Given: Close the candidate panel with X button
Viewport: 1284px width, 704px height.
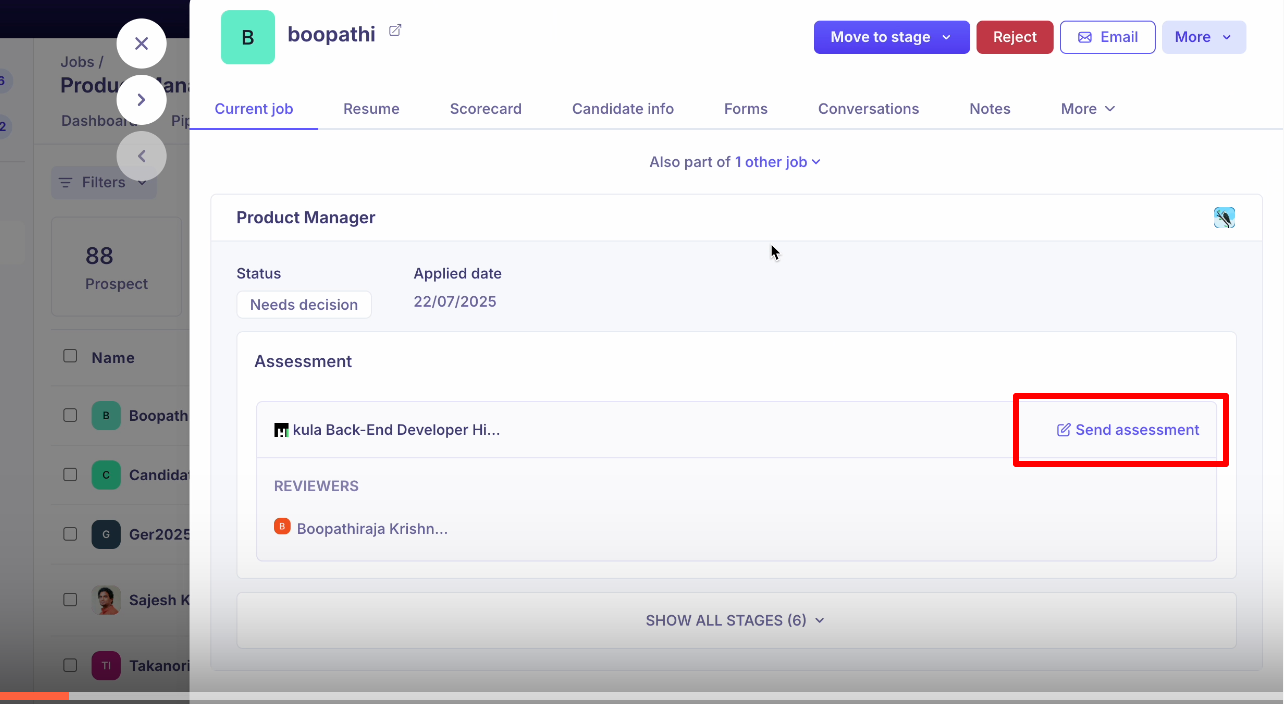Looking at the screenshot, I should point(141,43).
